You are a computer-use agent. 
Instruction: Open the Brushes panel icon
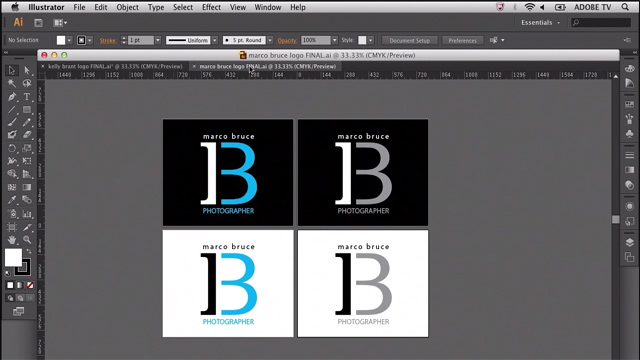point(629,119)
